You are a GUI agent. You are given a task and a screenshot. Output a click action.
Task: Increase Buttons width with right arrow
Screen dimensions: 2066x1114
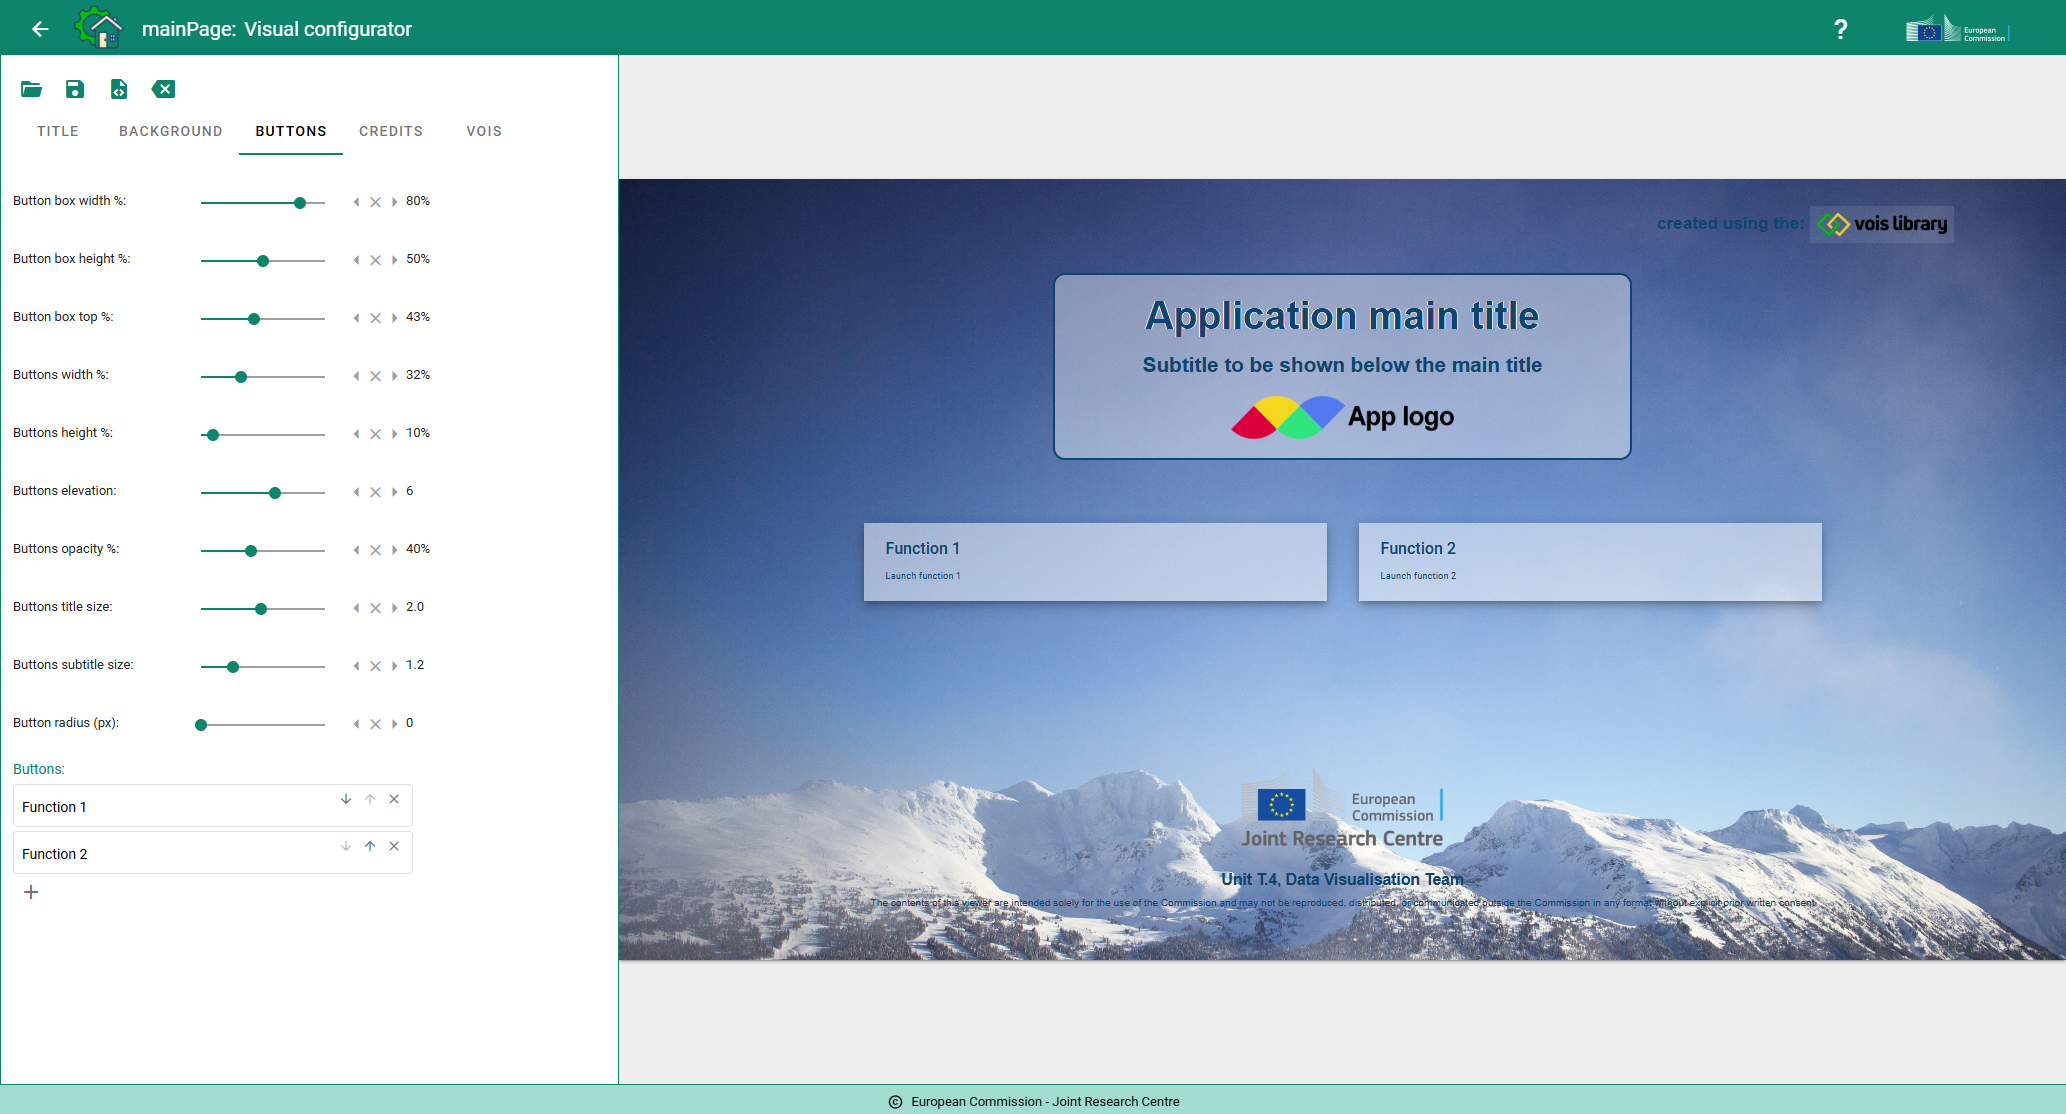click(394, 376)
